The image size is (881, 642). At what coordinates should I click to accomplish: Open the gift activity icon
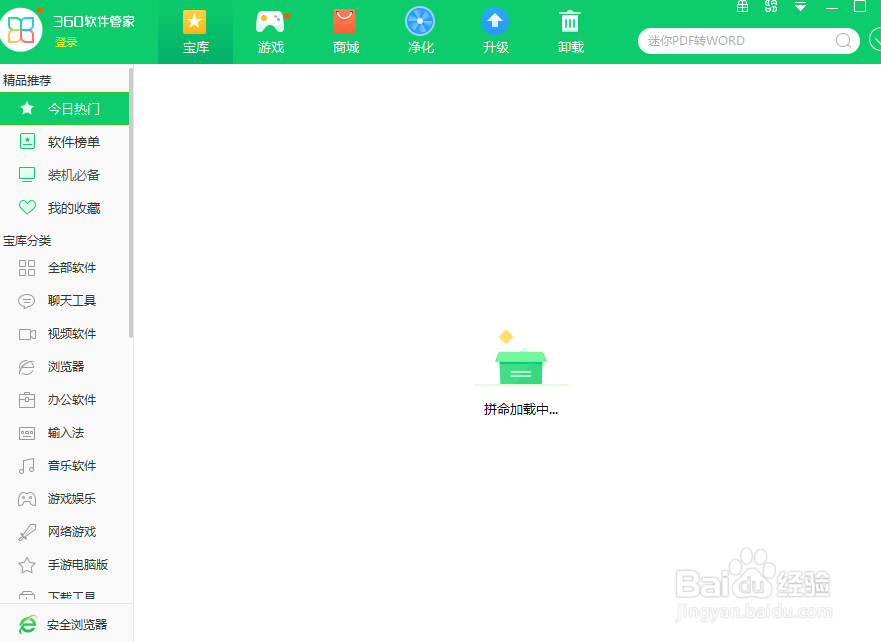(741, 7)
